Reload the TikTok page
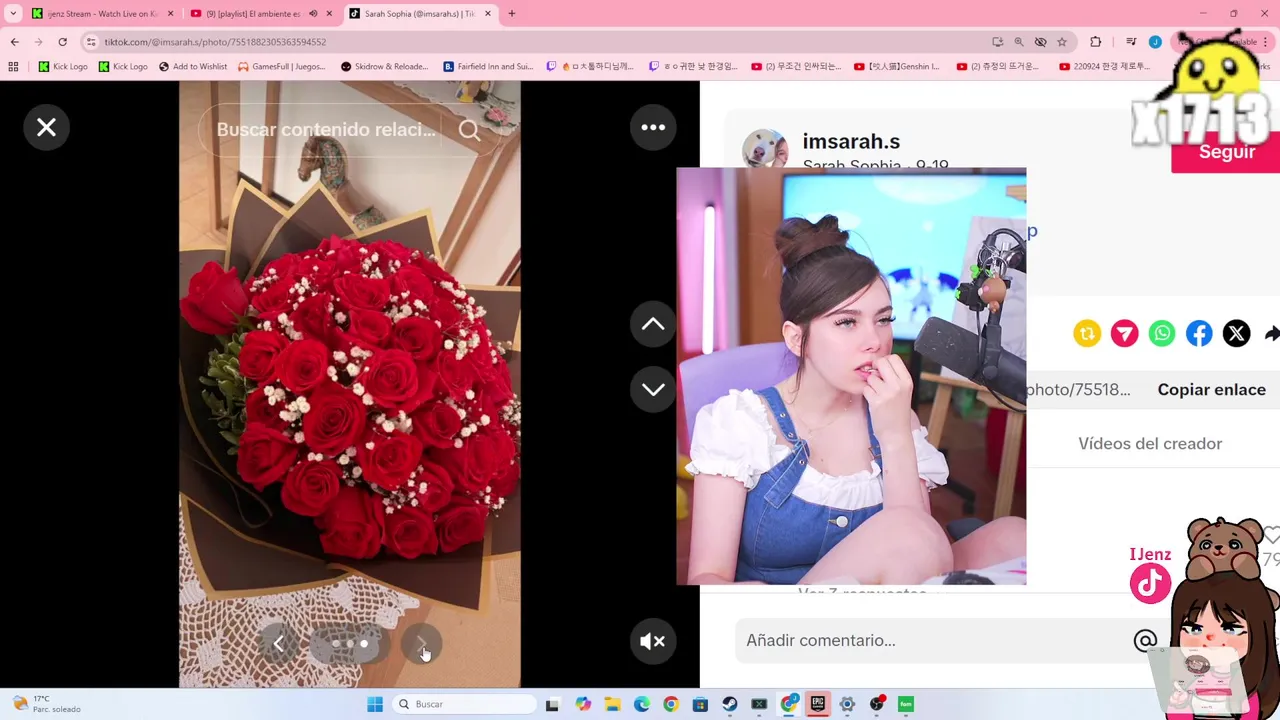 click(x=62, y=42)
